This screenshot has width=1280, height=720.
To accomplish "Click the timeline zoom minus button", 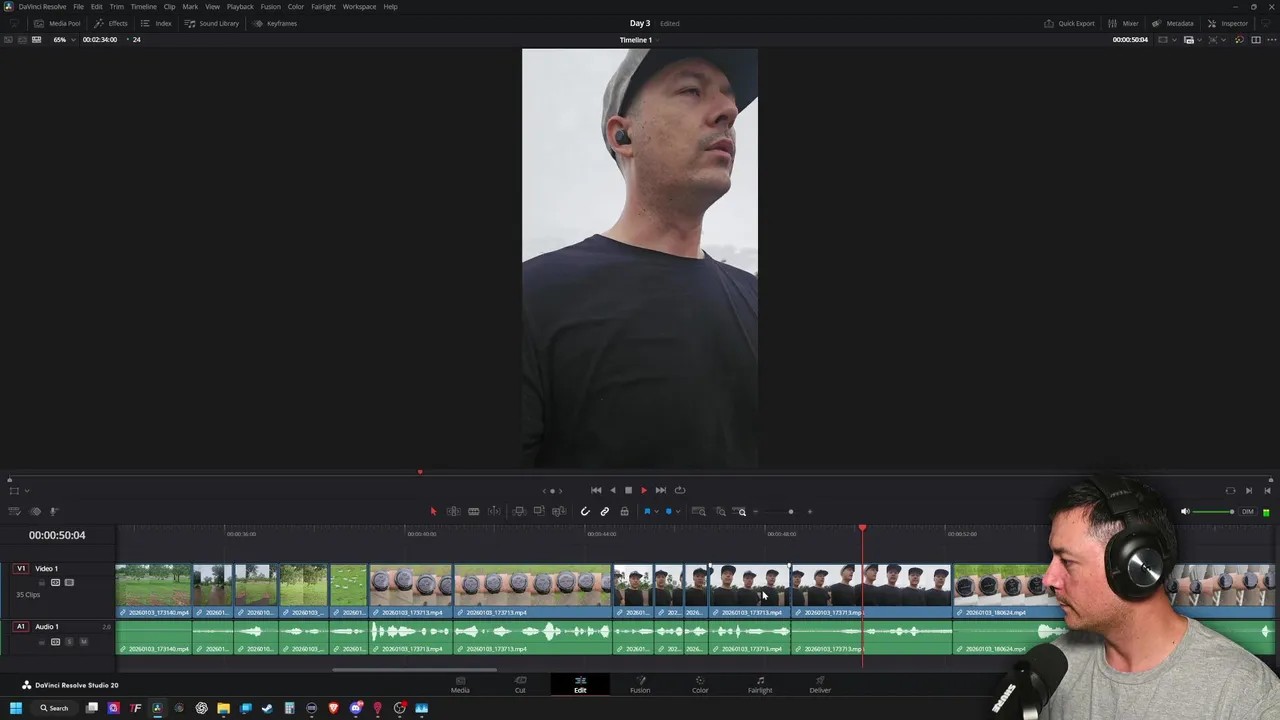I will pos(756,512).
